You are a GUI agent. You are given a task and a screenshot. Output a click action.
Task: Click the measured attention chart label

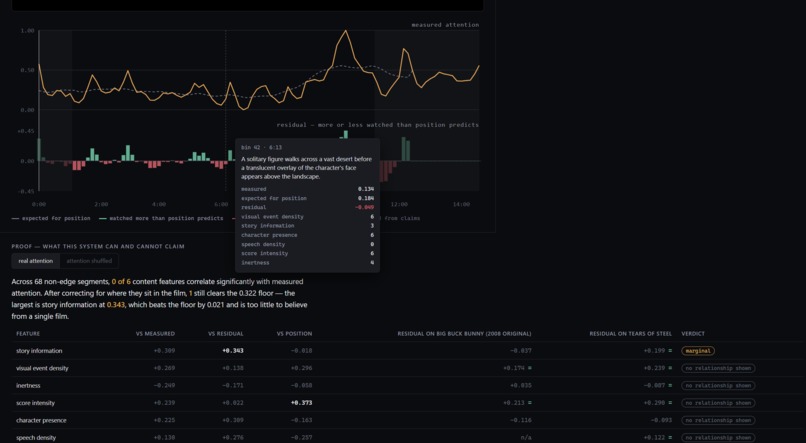[445, 25]
